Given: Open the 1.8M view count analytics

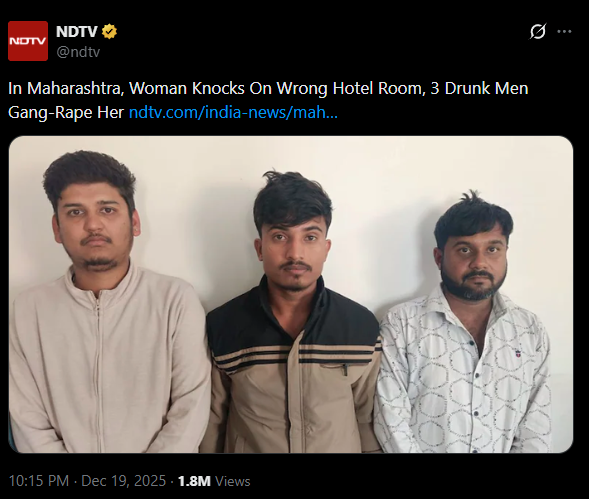Looking at the screenshot, I should click(194, 481).
